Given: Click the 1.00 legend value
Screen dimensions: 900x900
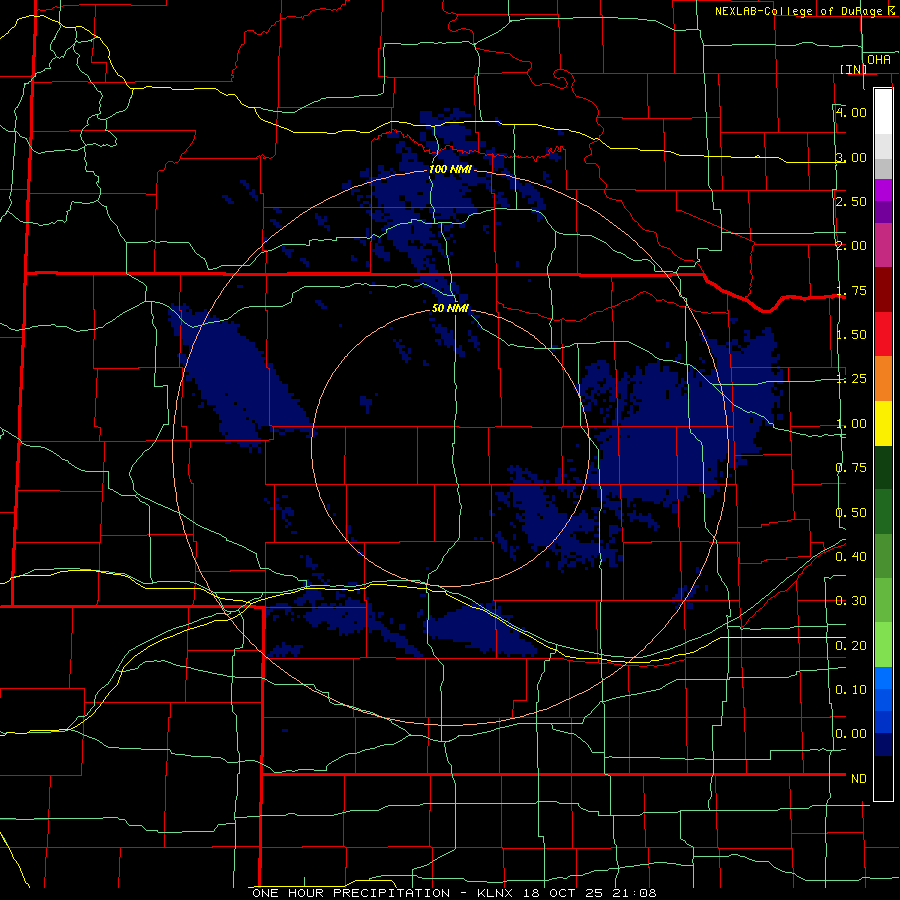Looking at the screenshot, I should [x=851, y=424].
